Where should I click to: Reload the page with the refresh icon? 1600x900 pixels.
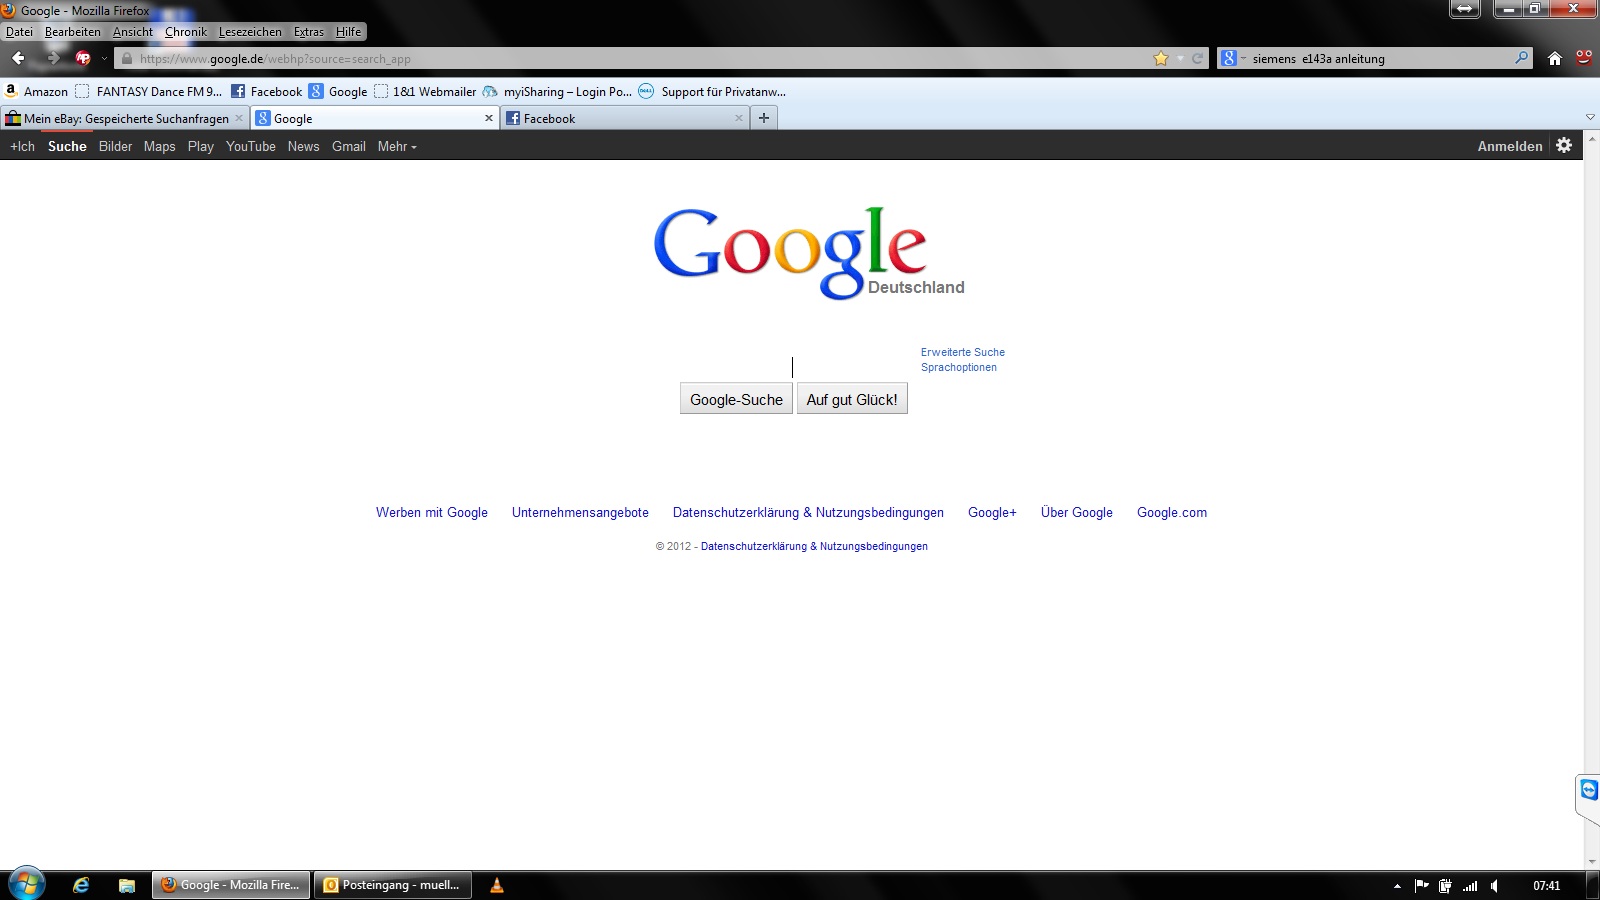(x=1197, y=58)
